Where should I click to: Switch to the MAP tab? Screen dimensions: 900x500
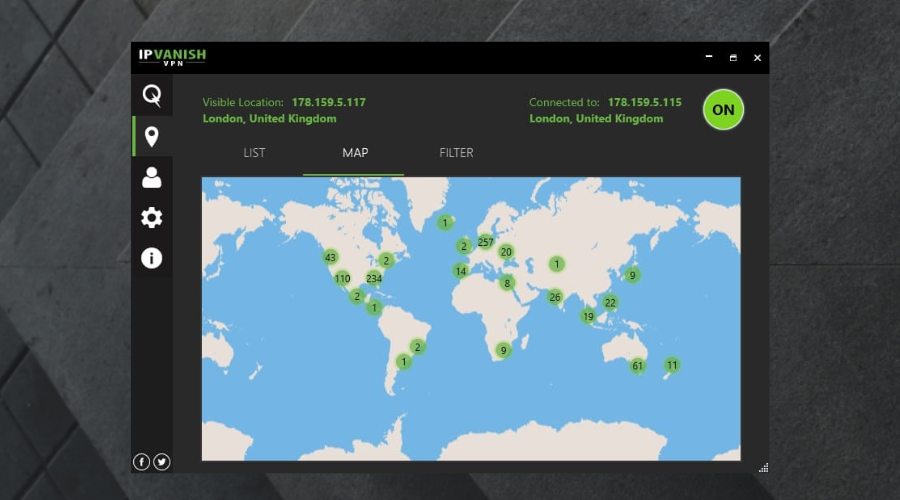click(x=355, y=153)
